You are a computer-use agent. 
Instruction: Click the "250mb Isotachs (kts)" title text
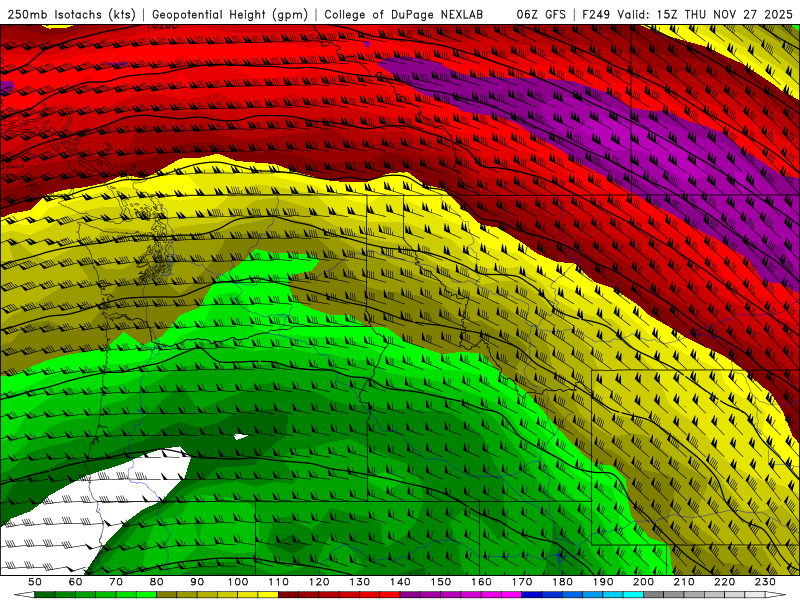(x=71, y=15)
